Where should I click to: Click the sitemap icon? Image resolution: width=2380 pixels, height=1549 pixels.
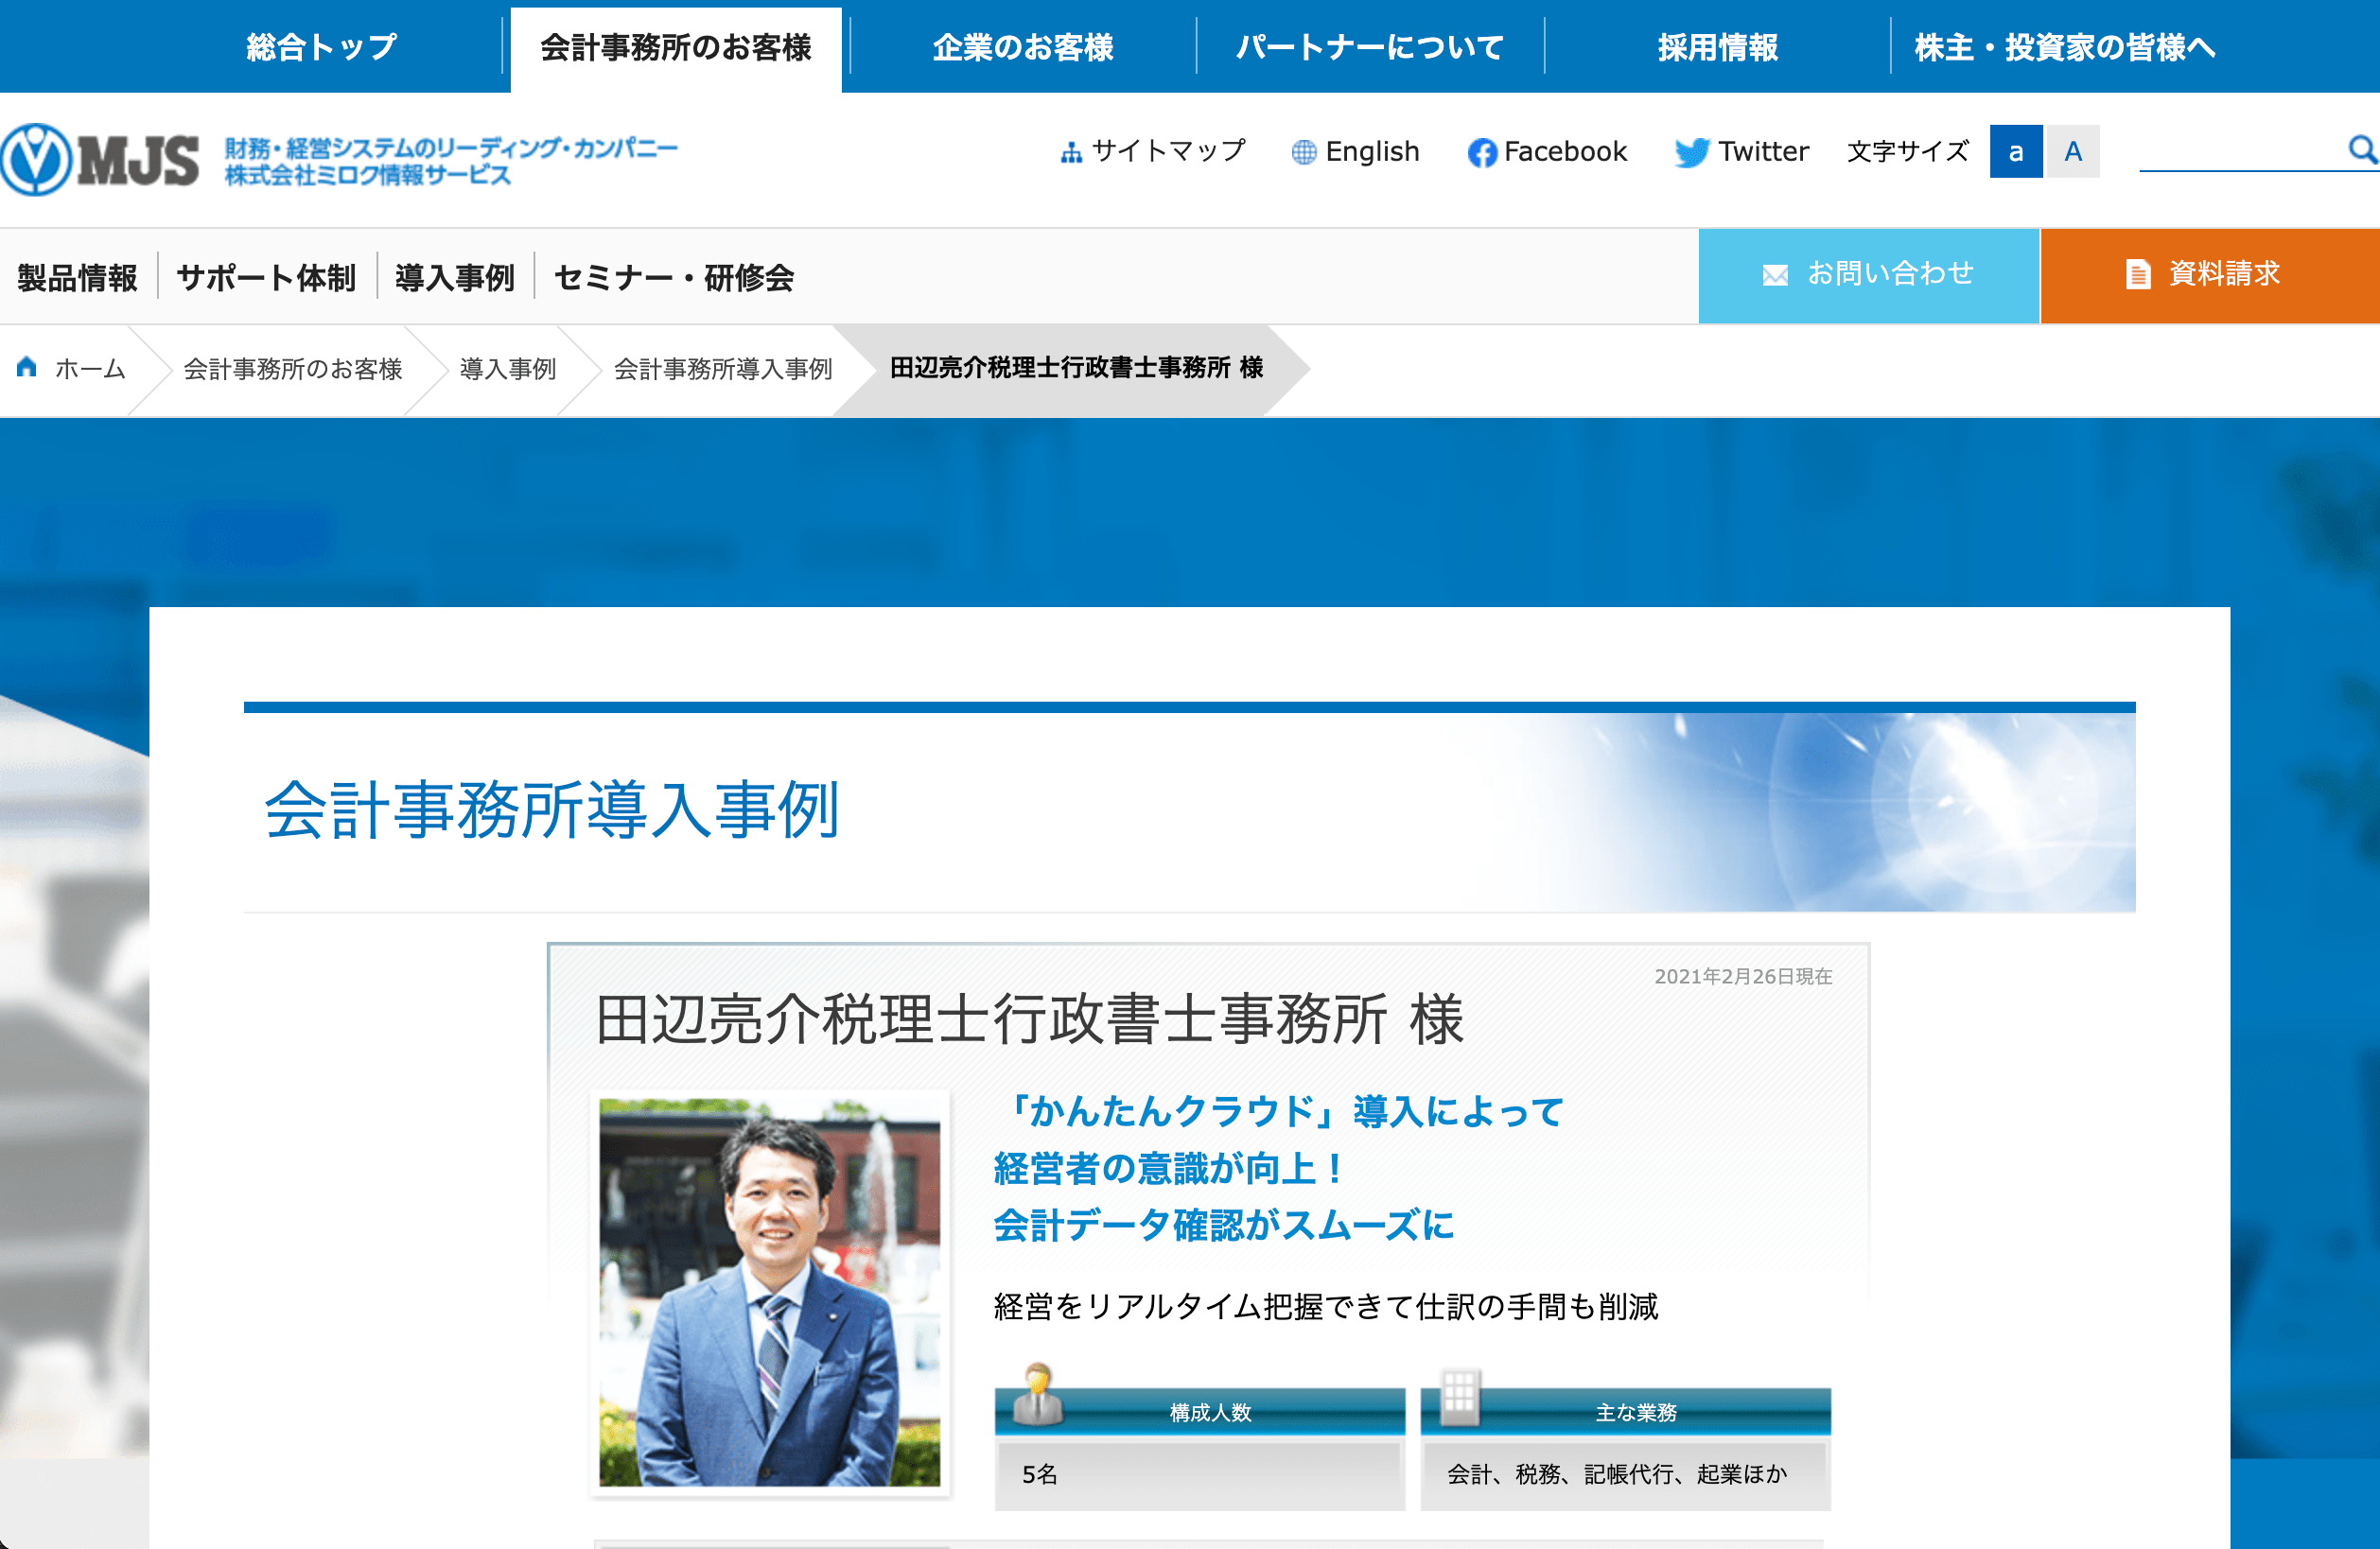1071,152
